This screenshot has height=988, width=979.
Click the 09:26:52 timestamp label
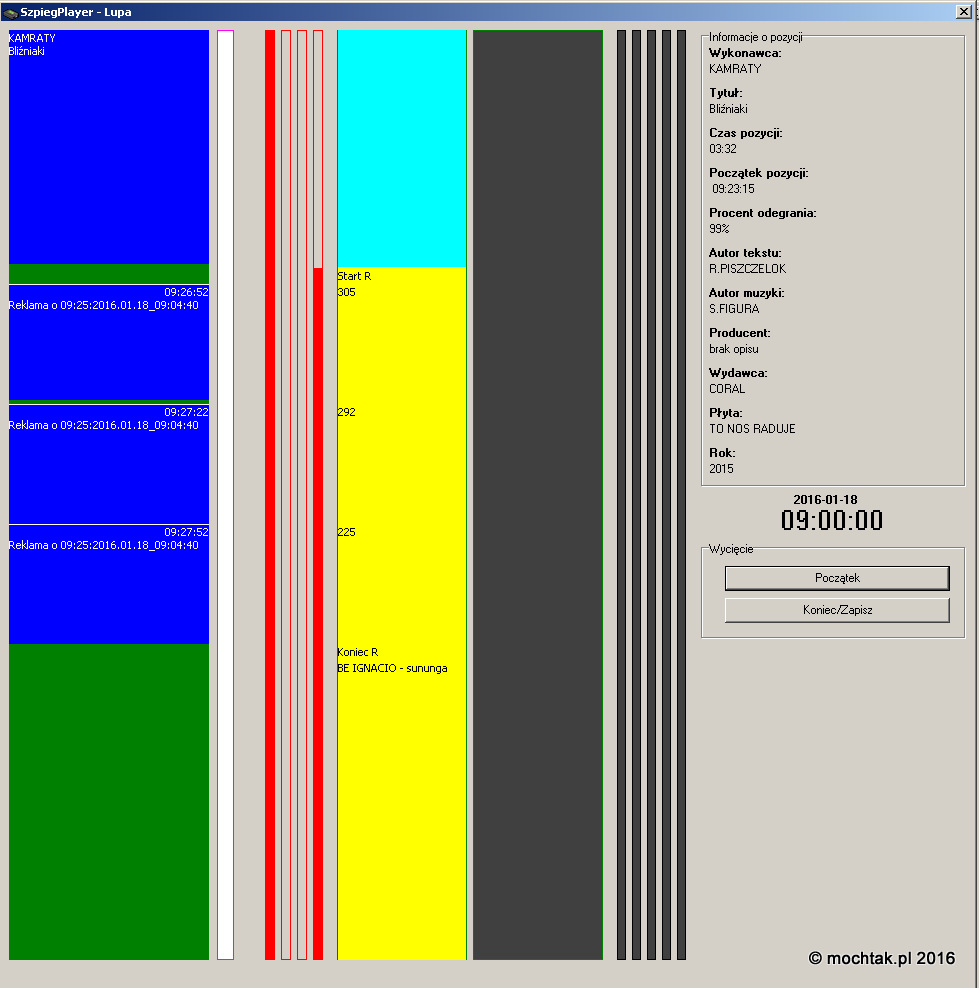[x=186, y=292]
